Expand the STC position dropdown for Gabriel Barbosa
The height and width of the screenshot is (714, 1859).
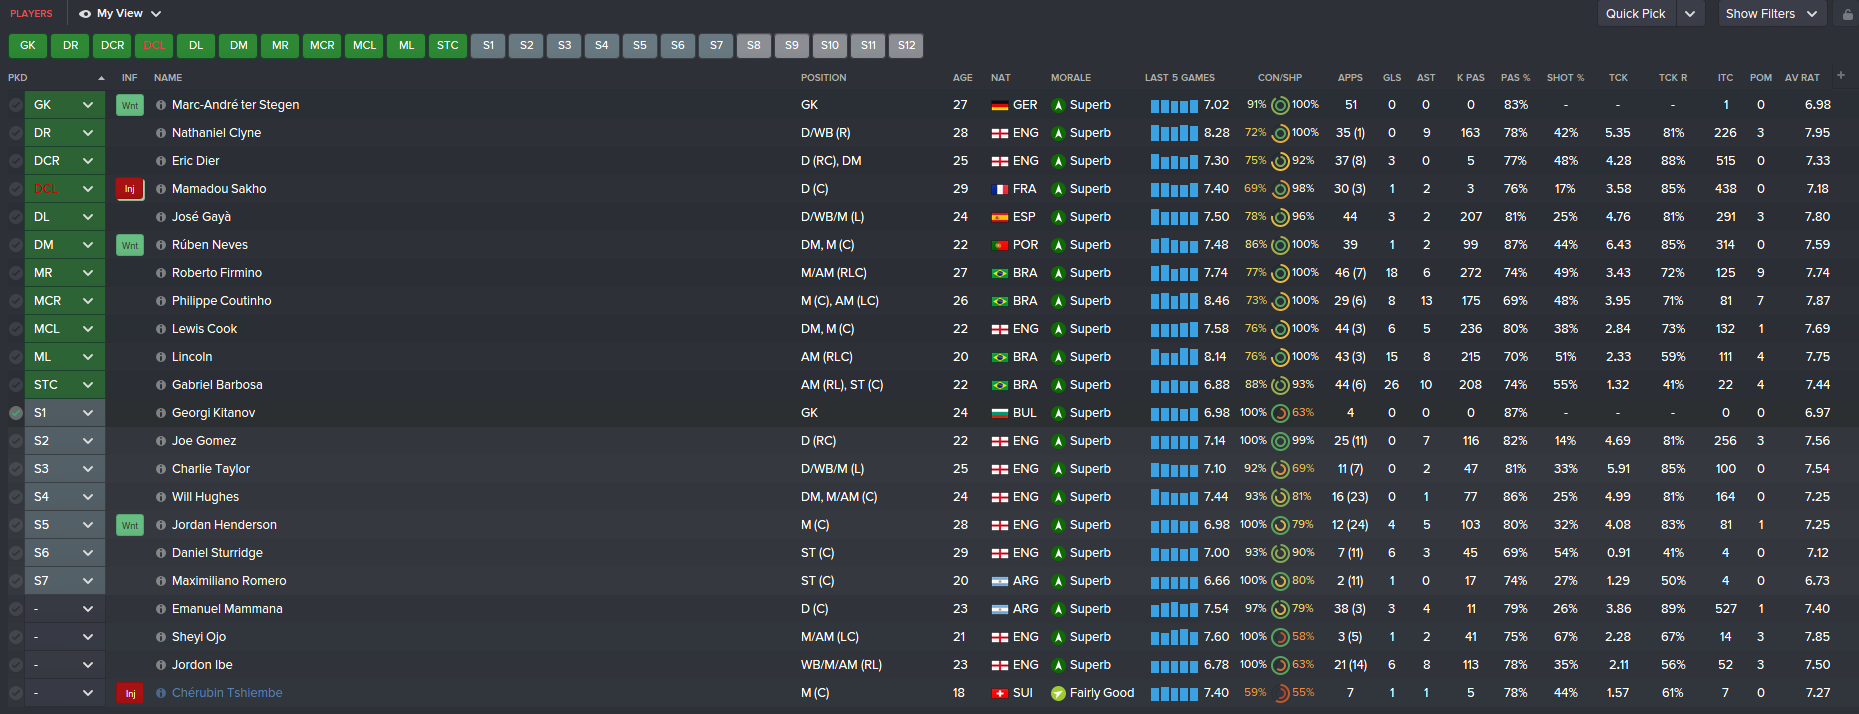[88, 385]
